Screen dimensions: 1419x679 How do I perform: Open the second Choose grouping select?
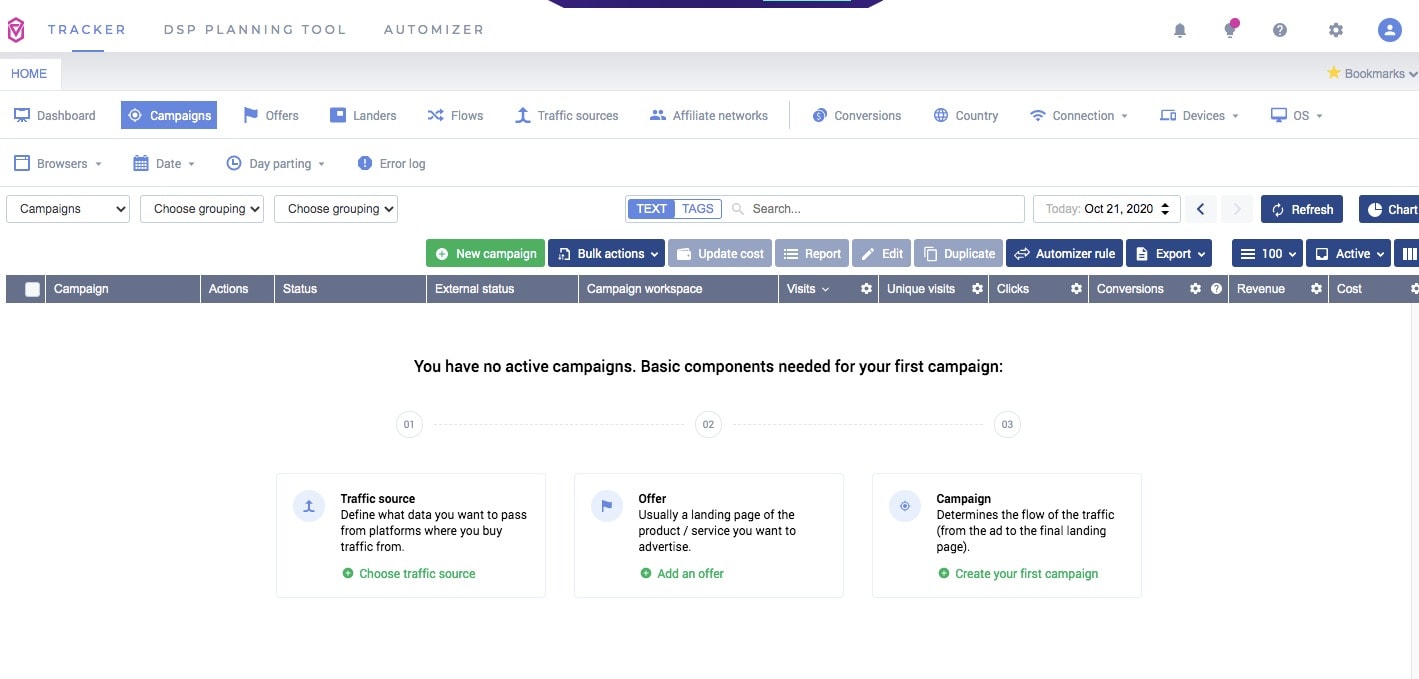point(336,209)
